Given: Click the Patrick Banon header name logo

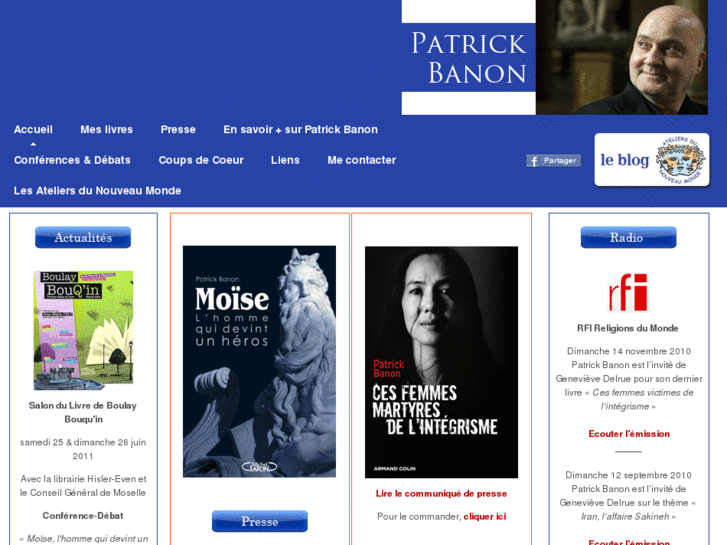Looking at the screenshot, I should 468,58.
